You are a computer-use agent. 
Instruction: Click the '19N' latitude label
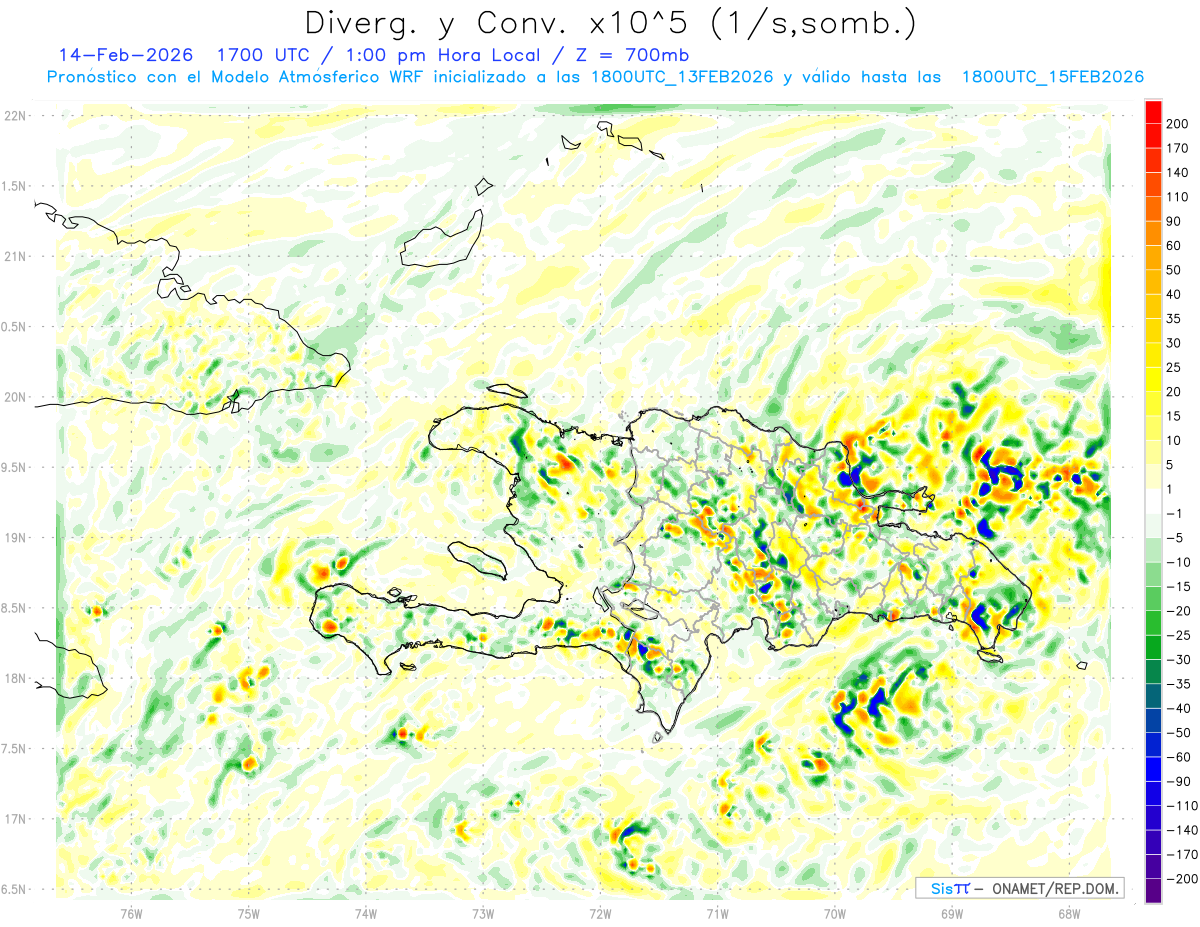[15, 537]
